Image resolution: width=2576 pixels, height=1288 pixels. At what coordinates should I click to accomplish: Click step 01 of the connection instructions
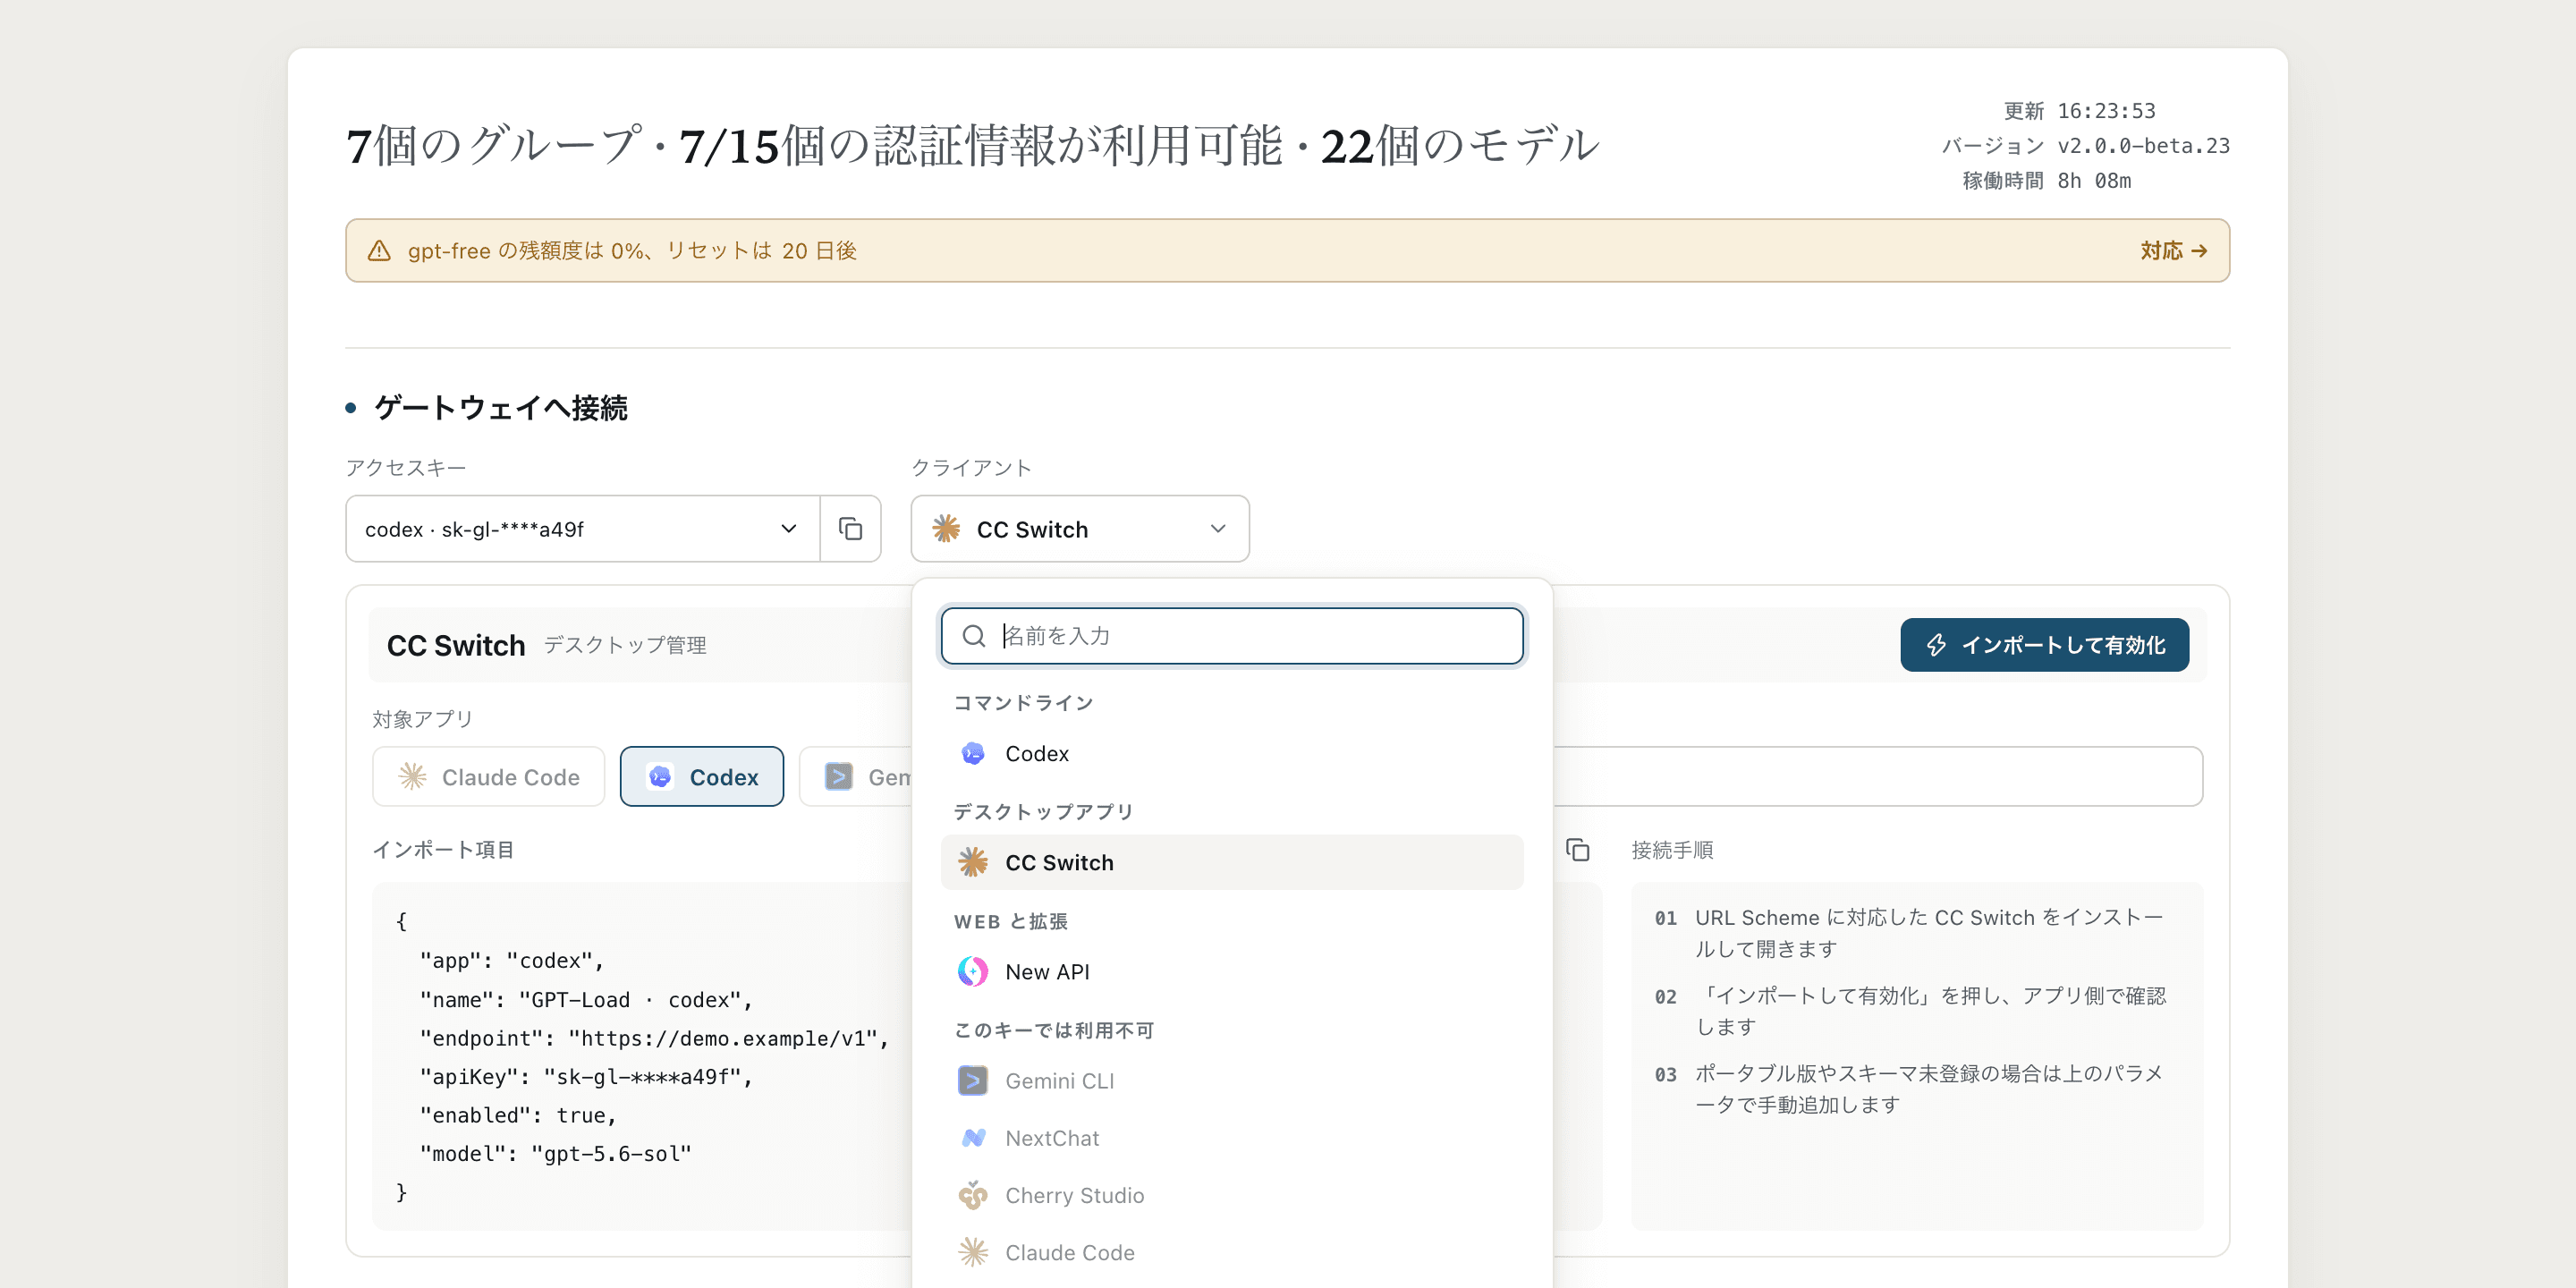(1910, 933)
